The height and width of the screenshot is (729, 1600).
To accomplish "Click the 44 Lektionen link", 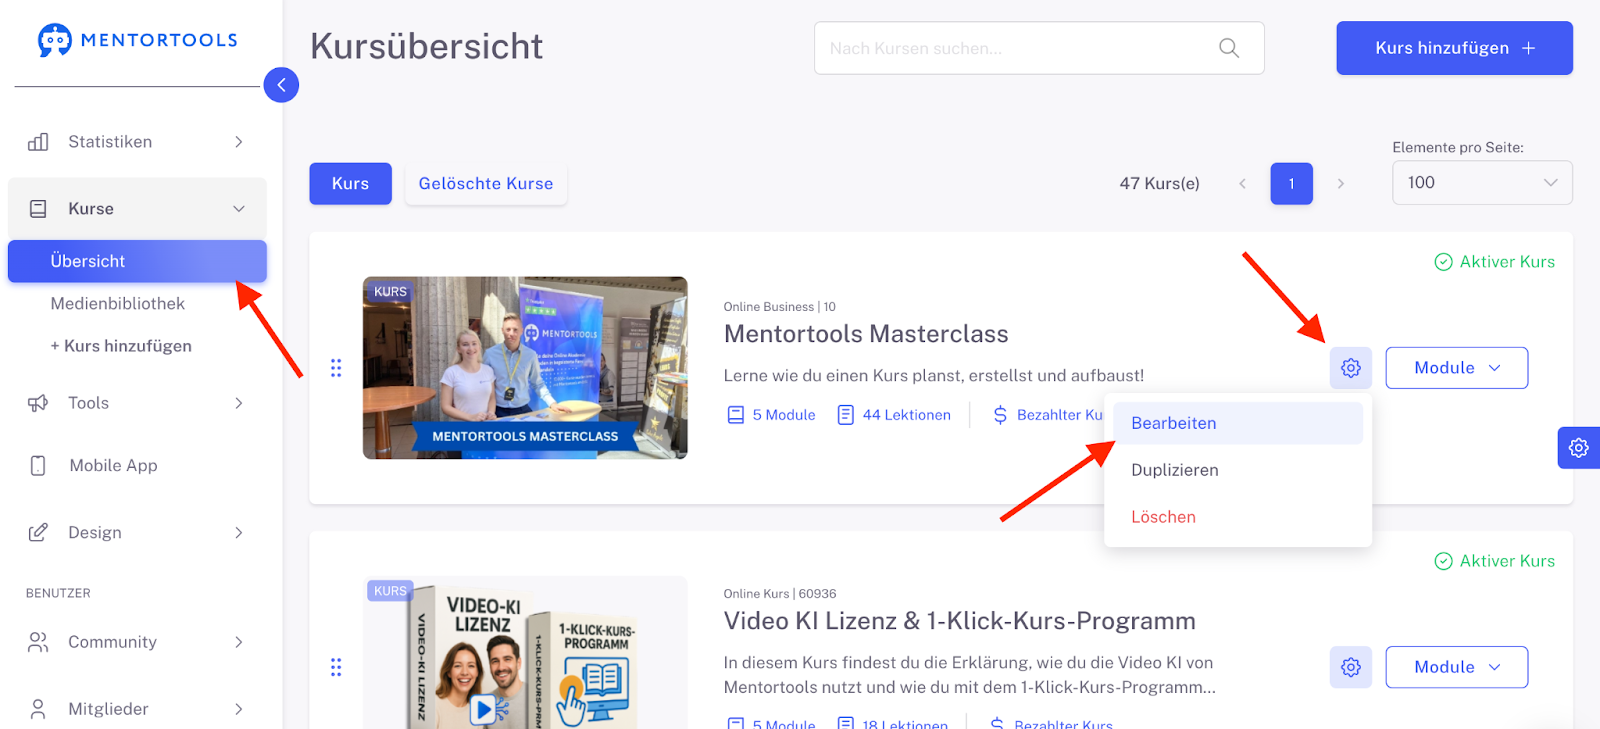I will point(894,415).
